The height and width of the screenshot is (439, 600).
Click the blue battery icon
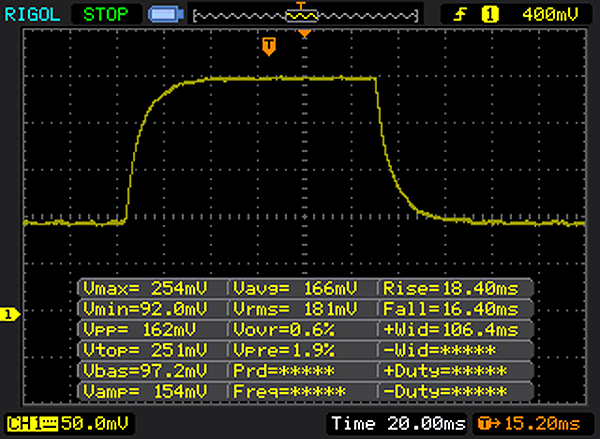click(x=166, y=15)
